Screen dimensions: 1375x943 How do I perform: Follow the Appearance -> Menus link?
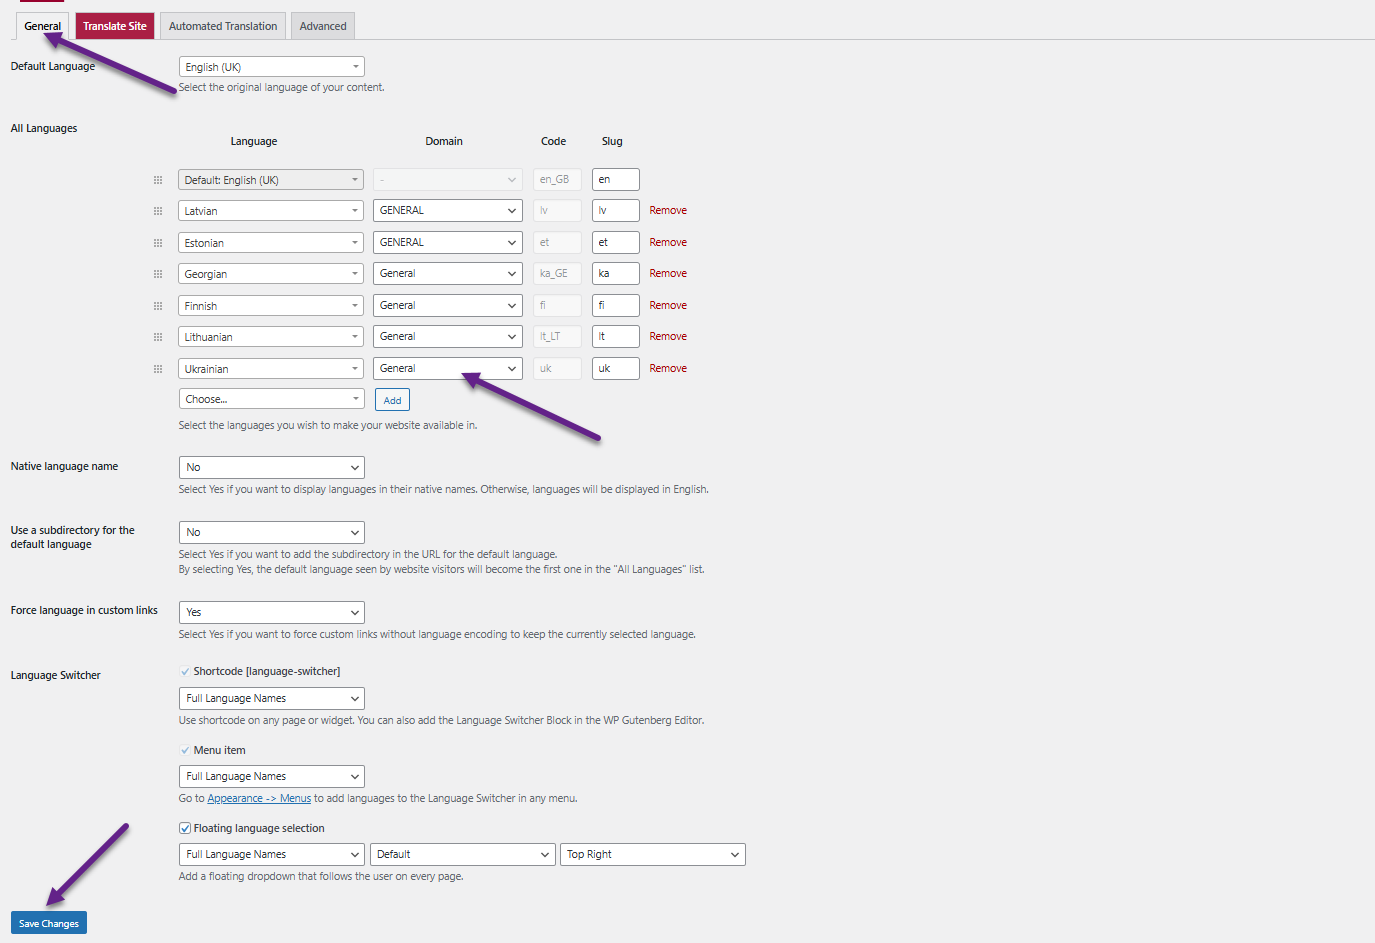coord(259,798)
